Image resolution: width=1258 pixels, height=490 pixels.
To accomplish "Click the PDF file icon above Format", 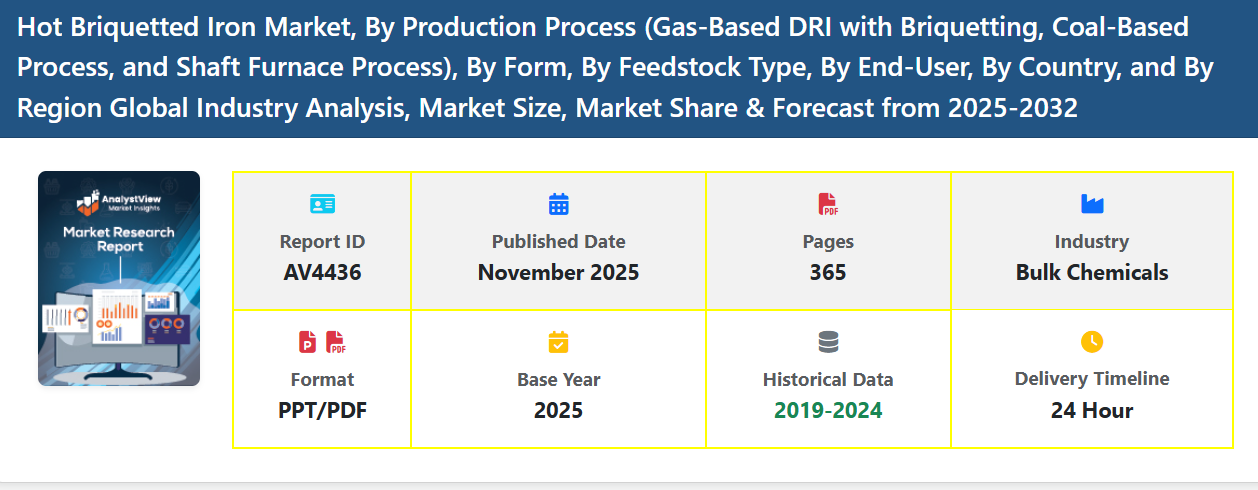I will coord(336,342).
